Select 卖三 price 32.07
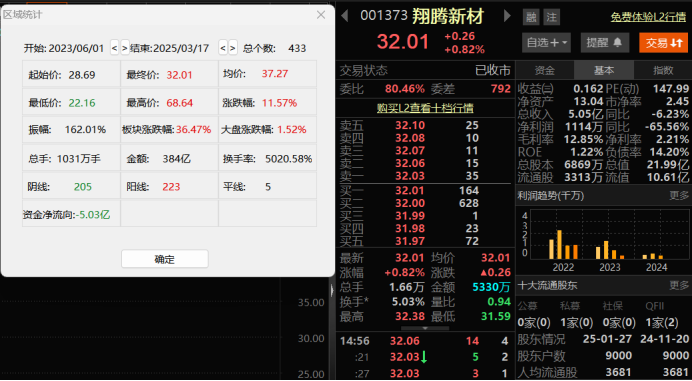 [x=410, y=151]
